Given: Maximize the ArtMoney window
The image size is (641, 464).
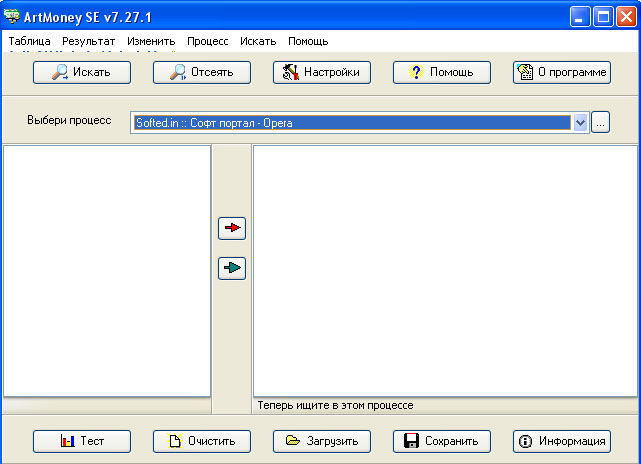Looking at the screenshot, I should tap(603, 17).
